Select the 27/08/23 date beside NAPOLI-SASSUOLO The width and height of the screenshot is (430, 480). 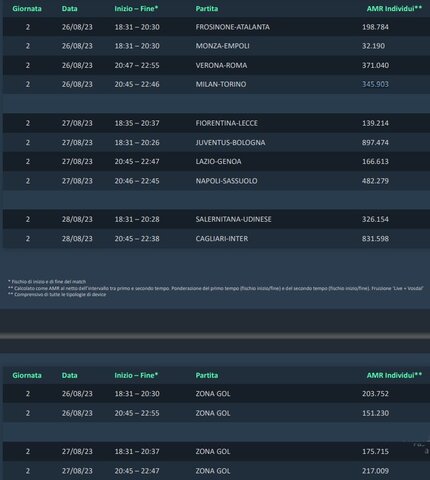[x=77, y=181]
